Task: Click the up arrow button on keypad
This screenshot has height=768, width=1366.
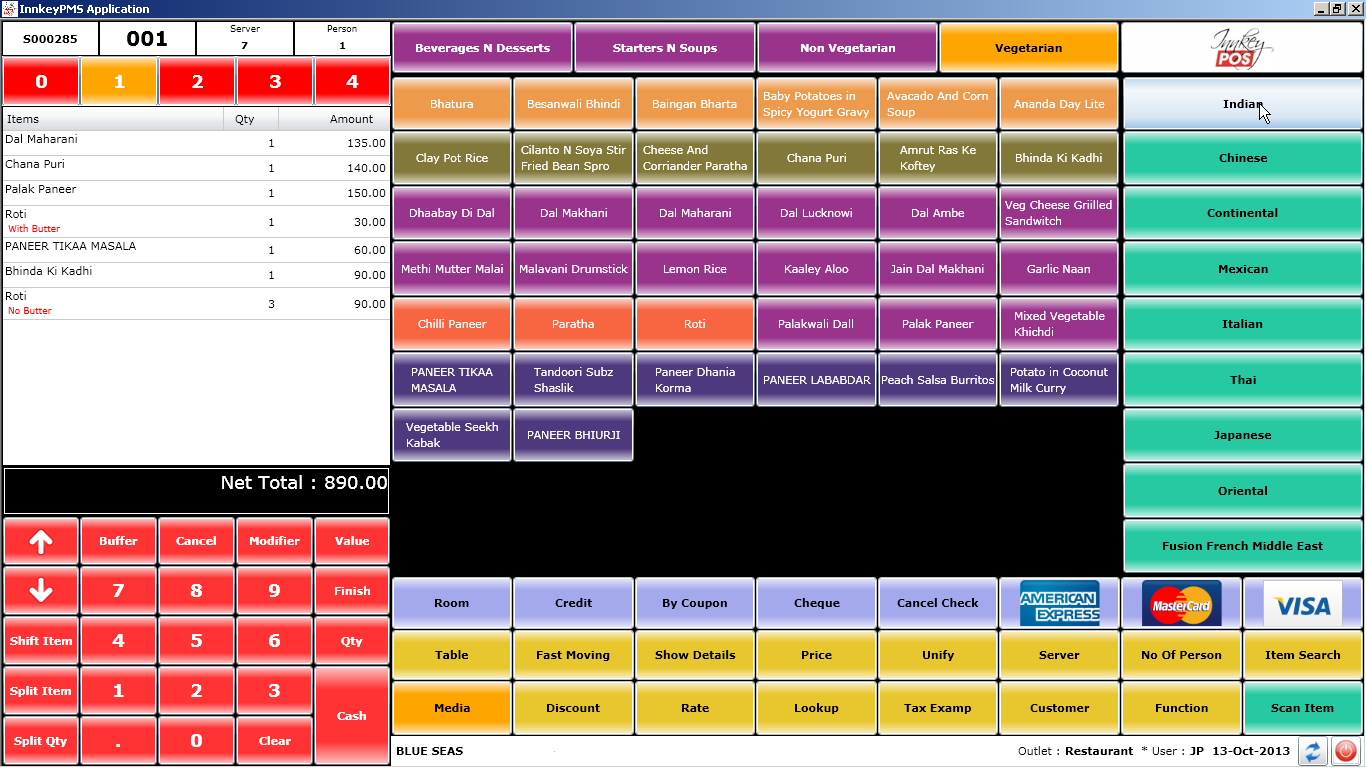Action: coord(41,541)
